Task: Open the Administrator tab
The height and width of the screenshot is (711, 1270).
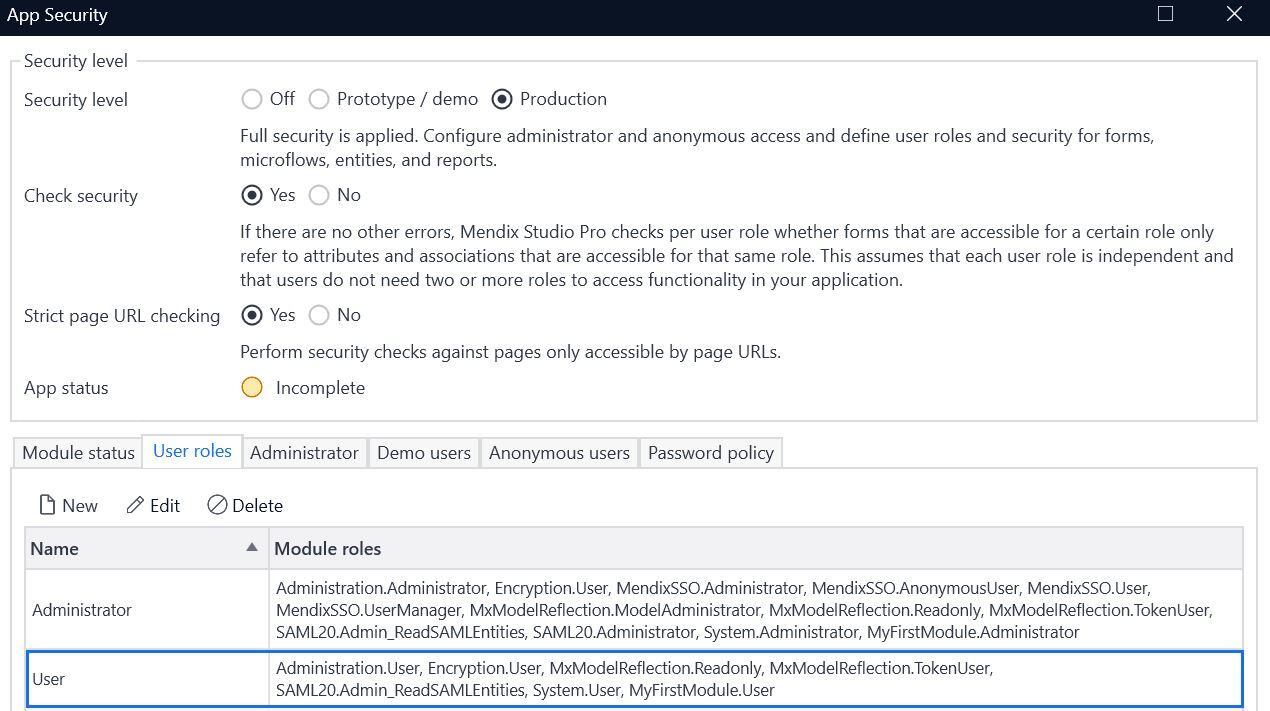Action: pyautogui.click(x=304, y=452)
